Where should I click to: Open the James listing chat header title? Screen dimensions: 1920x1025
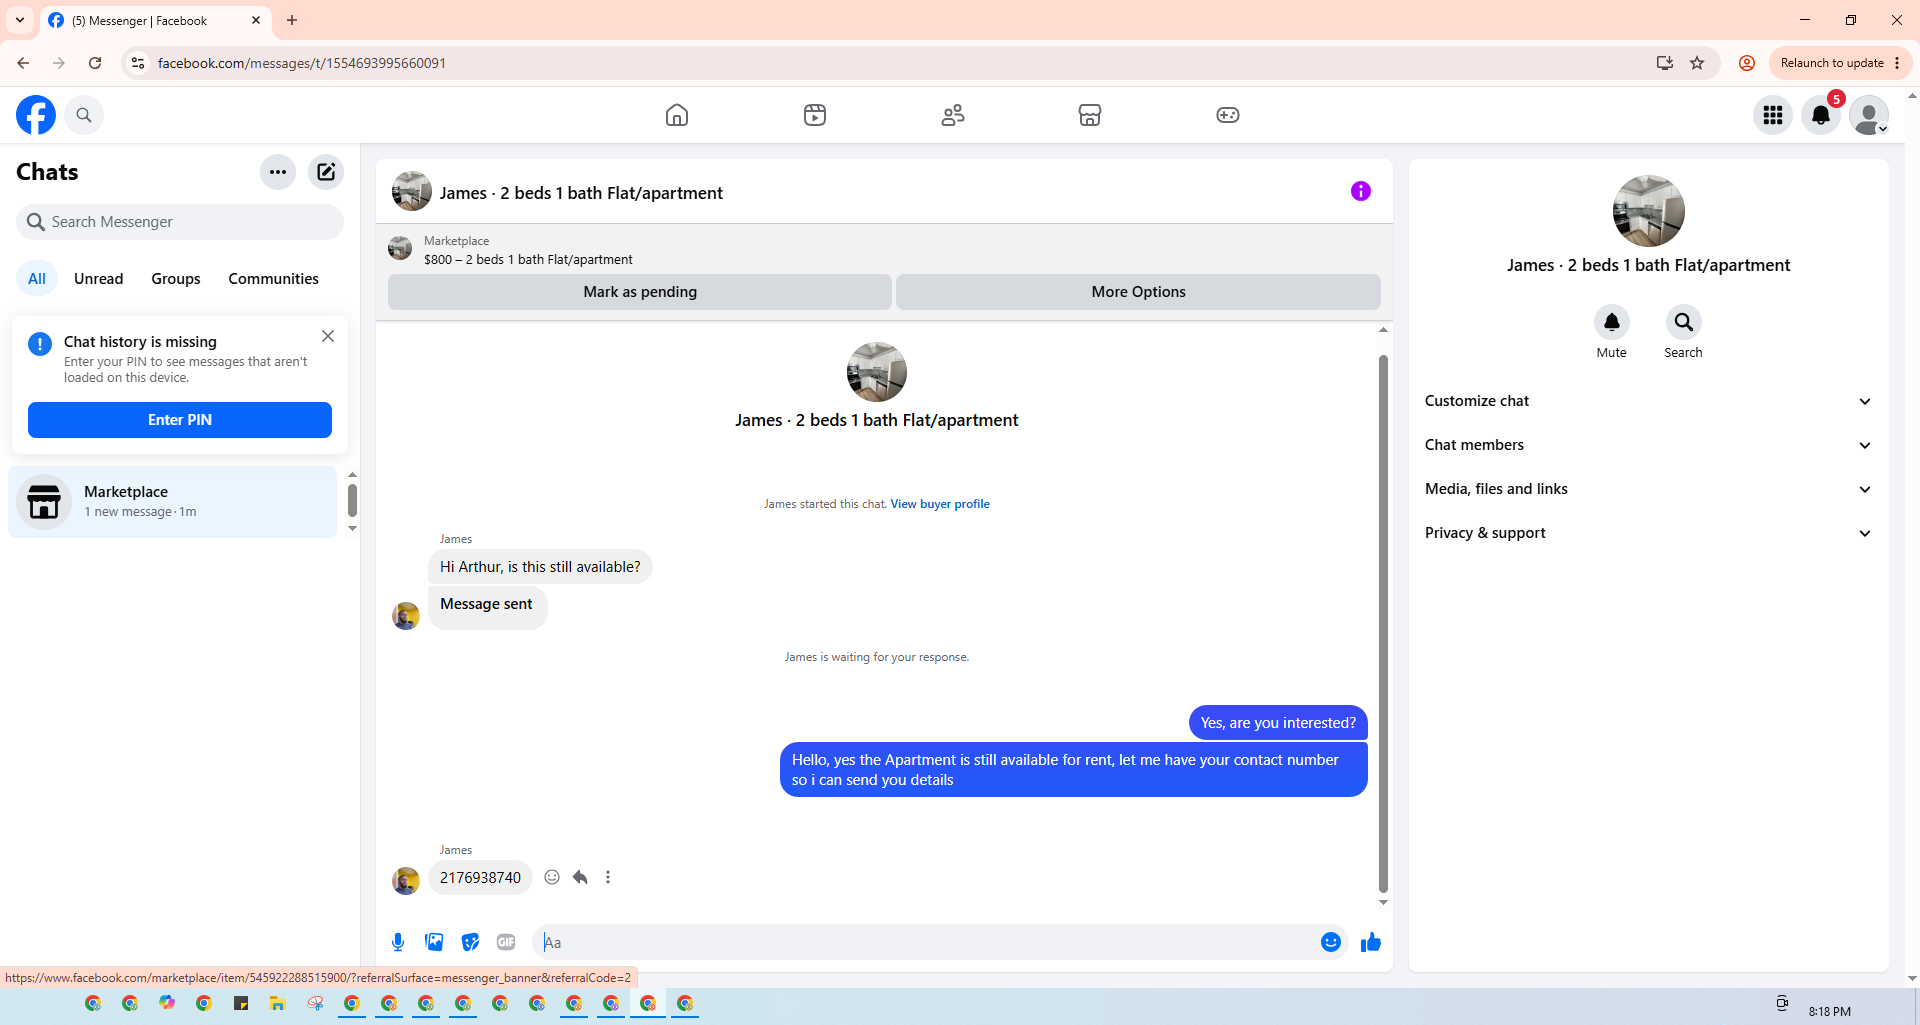tap(581, 193)
